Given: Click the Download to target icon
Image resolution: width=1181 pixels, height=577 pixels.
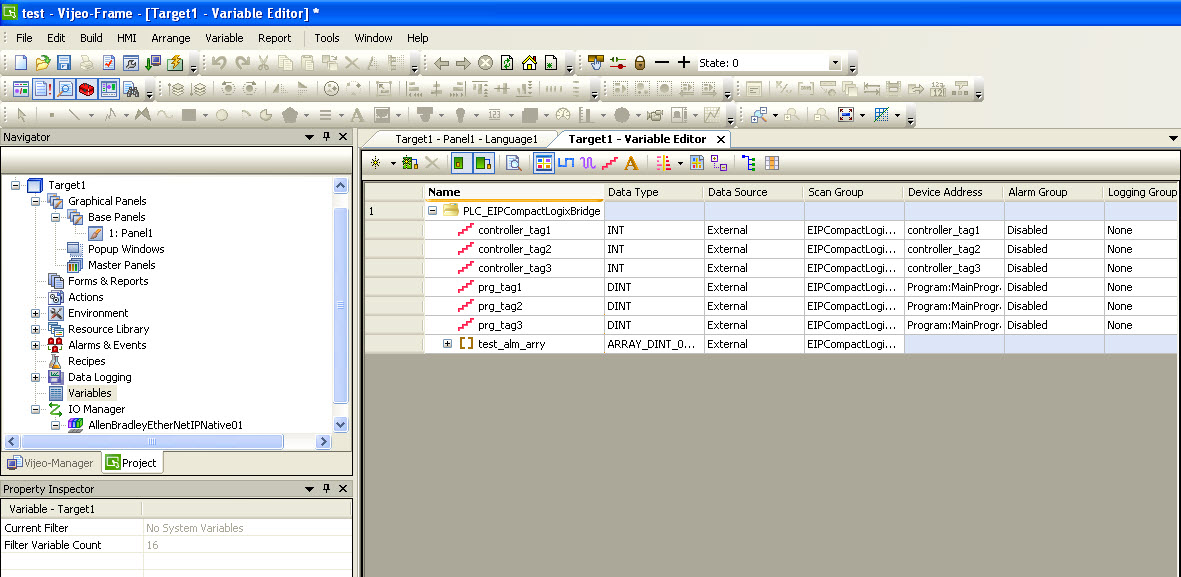Looking at the screenshot, I should (x=153, y=63).
